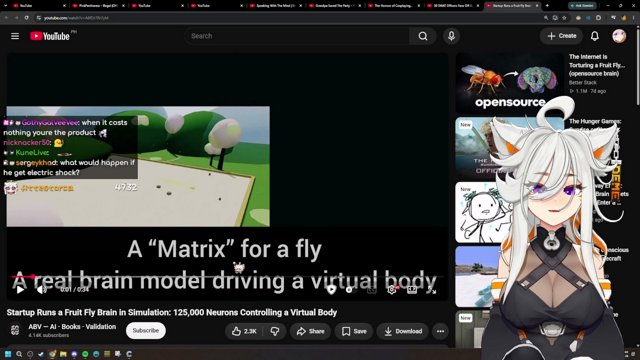Click video title 'Startup Runs a Fruit Fly Brain'
This screenshot has width=640, height=360.
click(172, 313)
